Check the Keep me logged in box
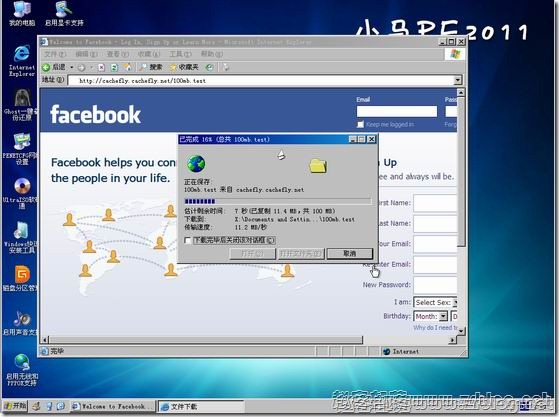 pos(360,124)
